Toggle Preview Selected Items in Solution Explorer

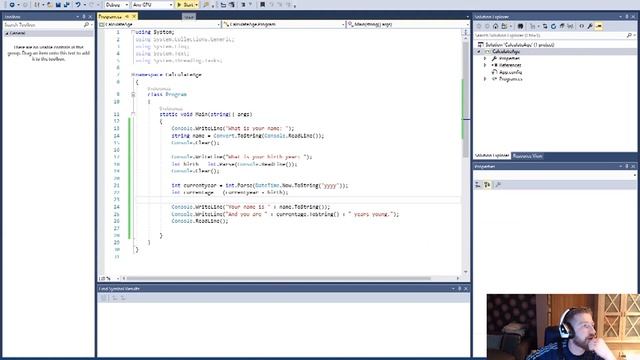599,26
